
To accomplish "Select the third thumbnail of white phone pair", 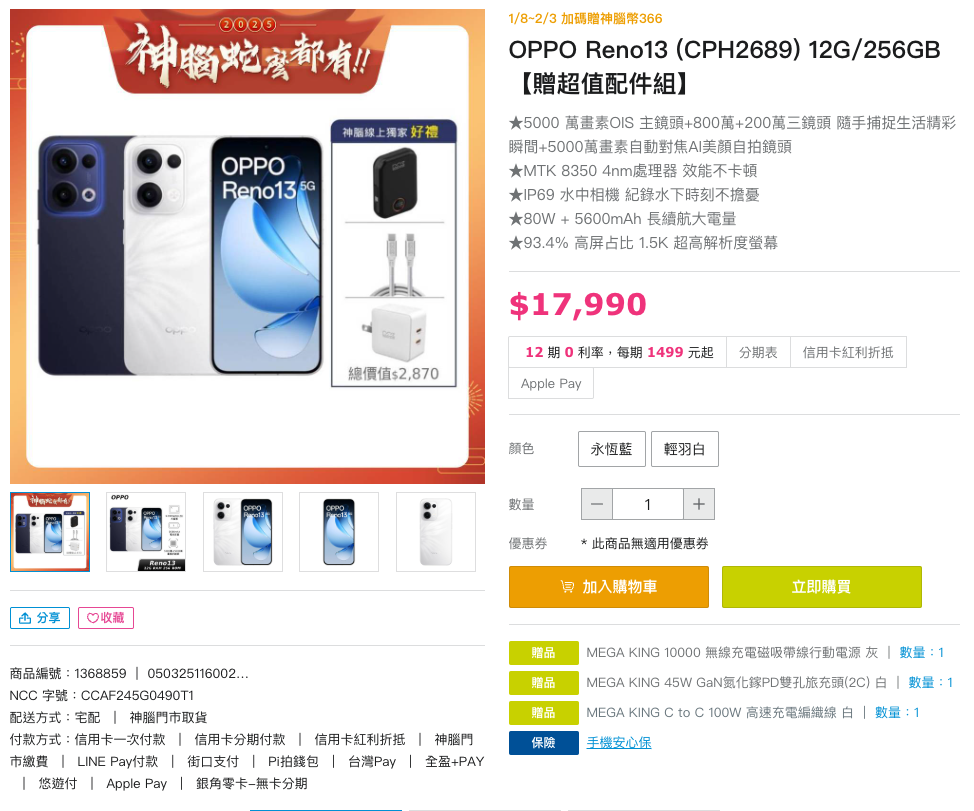I will (x=243, y=532).
